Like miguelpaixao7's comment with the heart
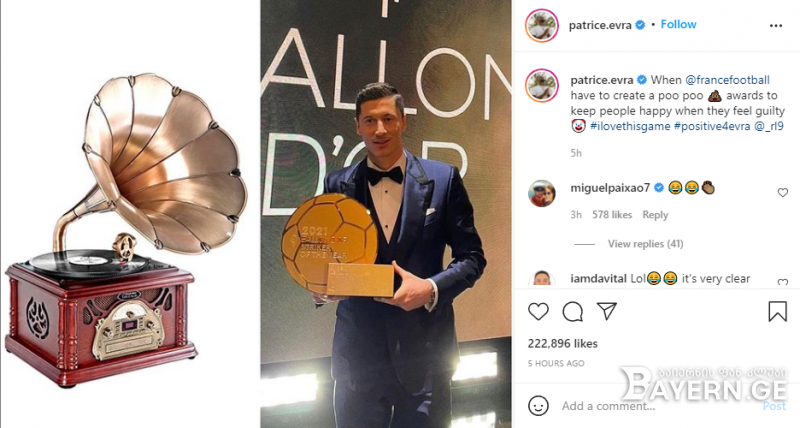The width and height of the screenshot is (800, 428). pyautogui.click(x=783, y=192)
